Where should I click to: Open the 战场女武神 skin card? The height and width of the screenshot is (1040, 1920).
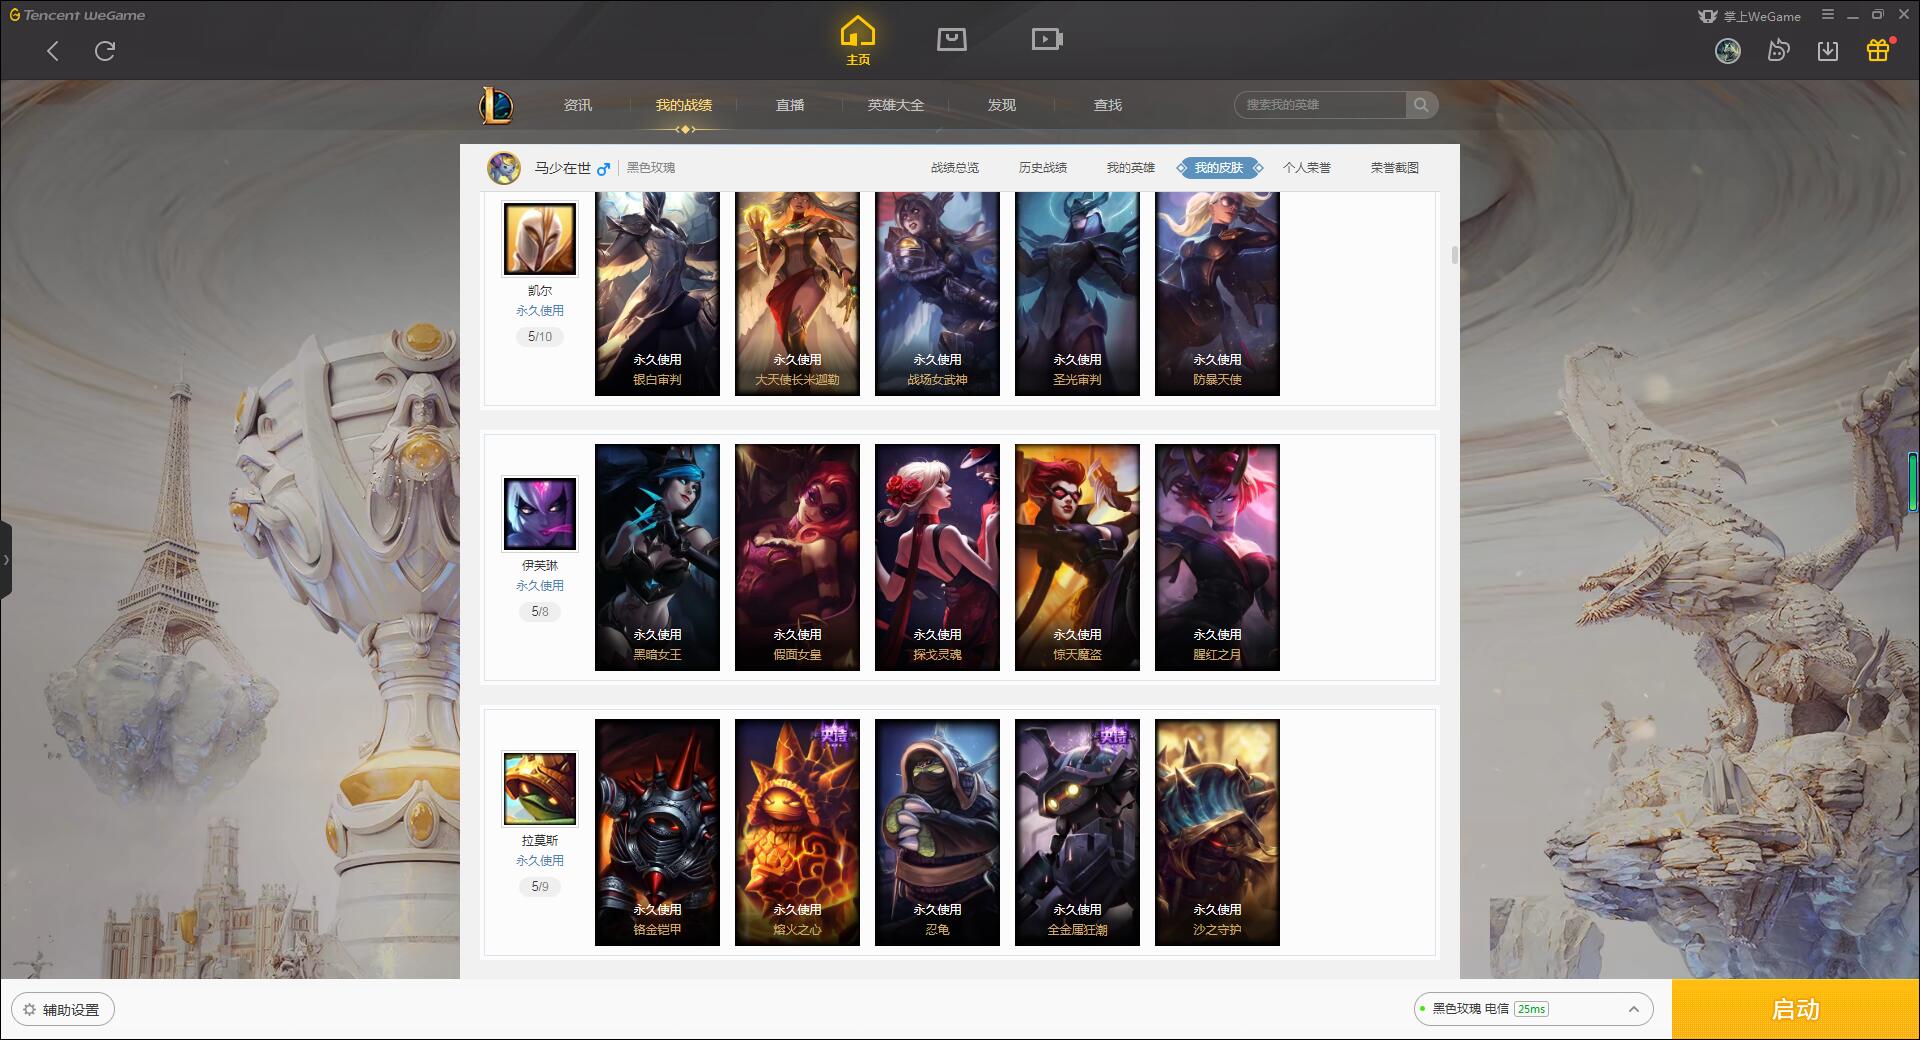coord(937,294)
